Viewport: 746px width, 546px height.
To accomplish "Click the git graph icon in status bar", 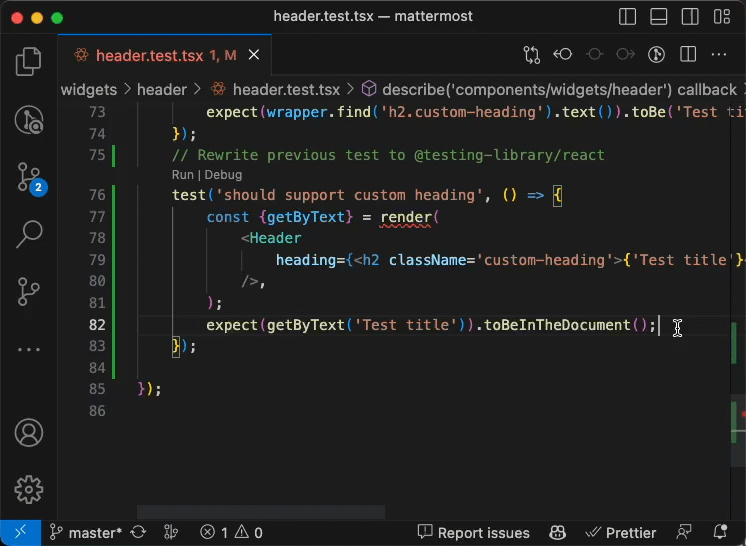I will click(171, 532).
